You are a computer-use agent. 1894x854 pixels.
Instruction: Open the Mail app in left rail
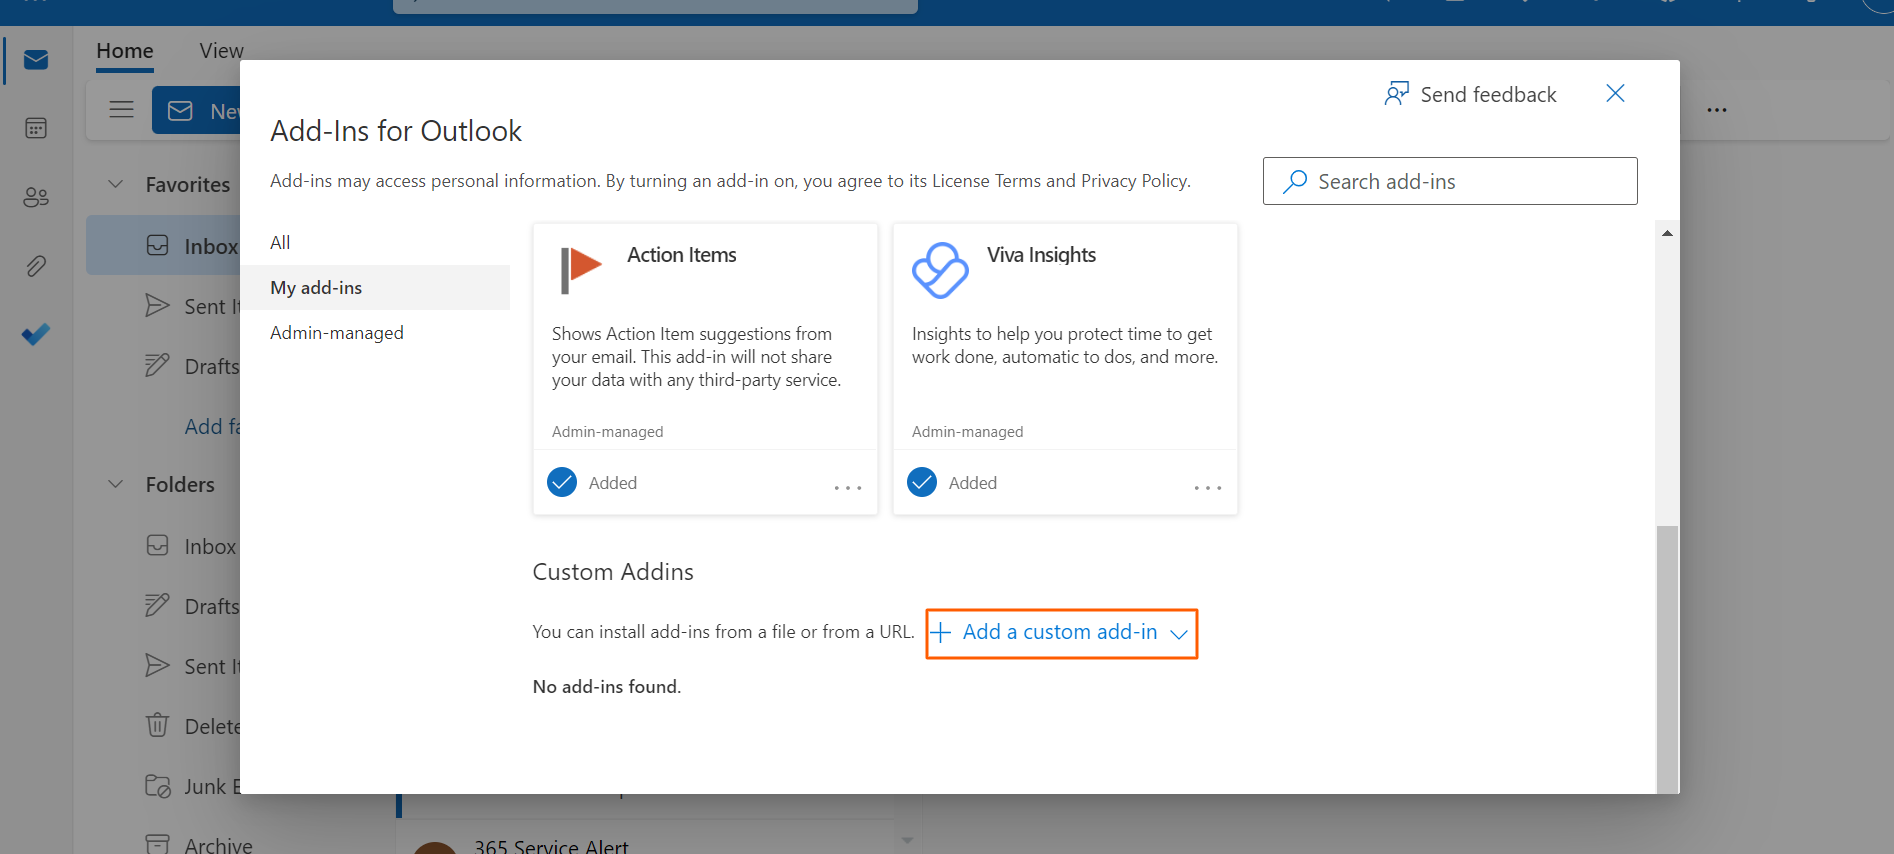(x=36, y=60)
